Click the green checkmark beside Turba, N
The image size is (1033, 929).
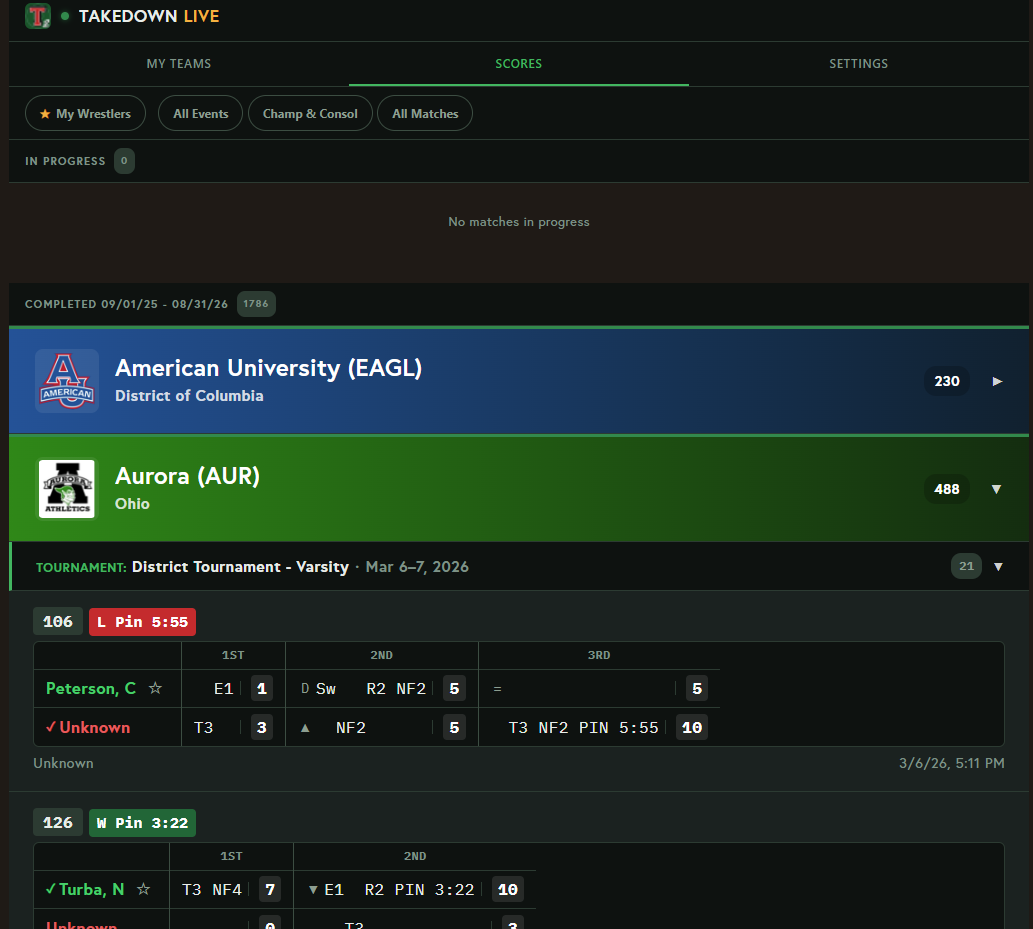[x=51, y=889]
